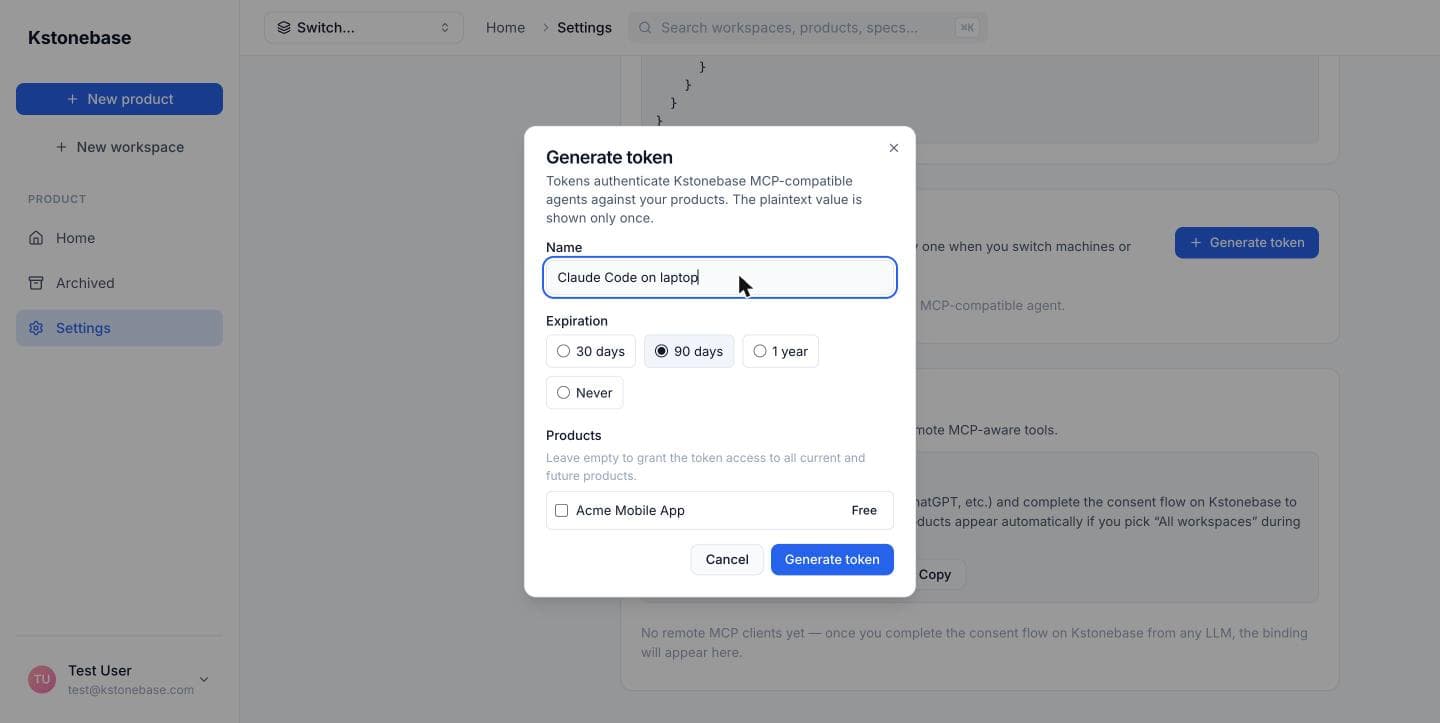Viewport: 1440px width, 723px height.
Task: Navigate to Home breadcrumb
Action: (x=505, y=28)
